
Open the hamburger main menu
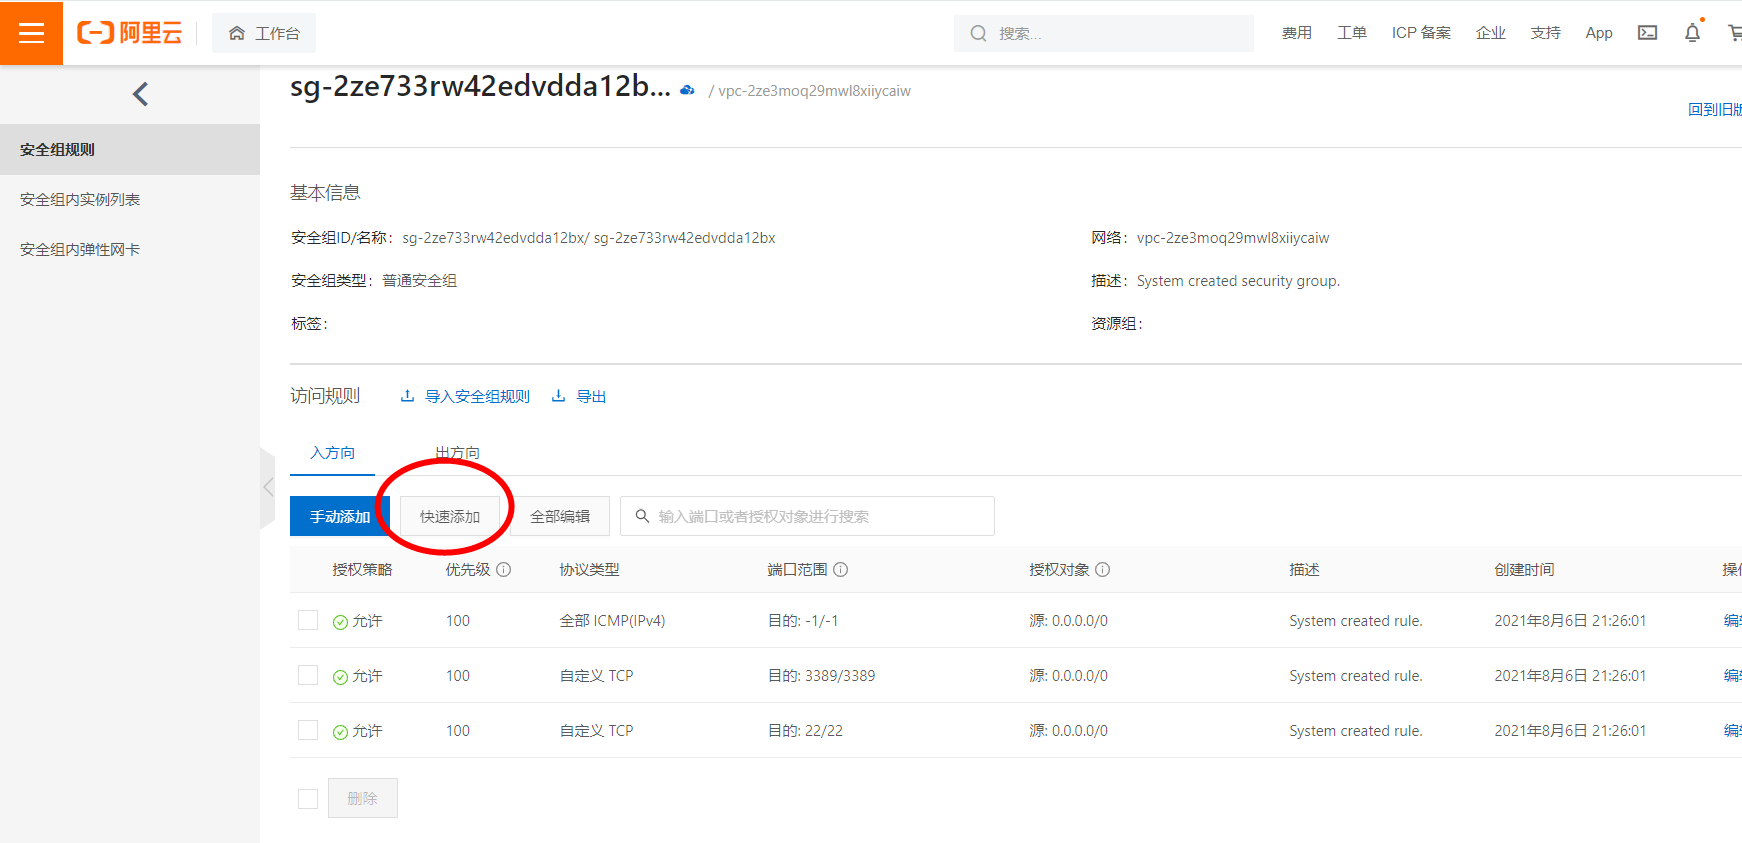click(x=31, y=33)
